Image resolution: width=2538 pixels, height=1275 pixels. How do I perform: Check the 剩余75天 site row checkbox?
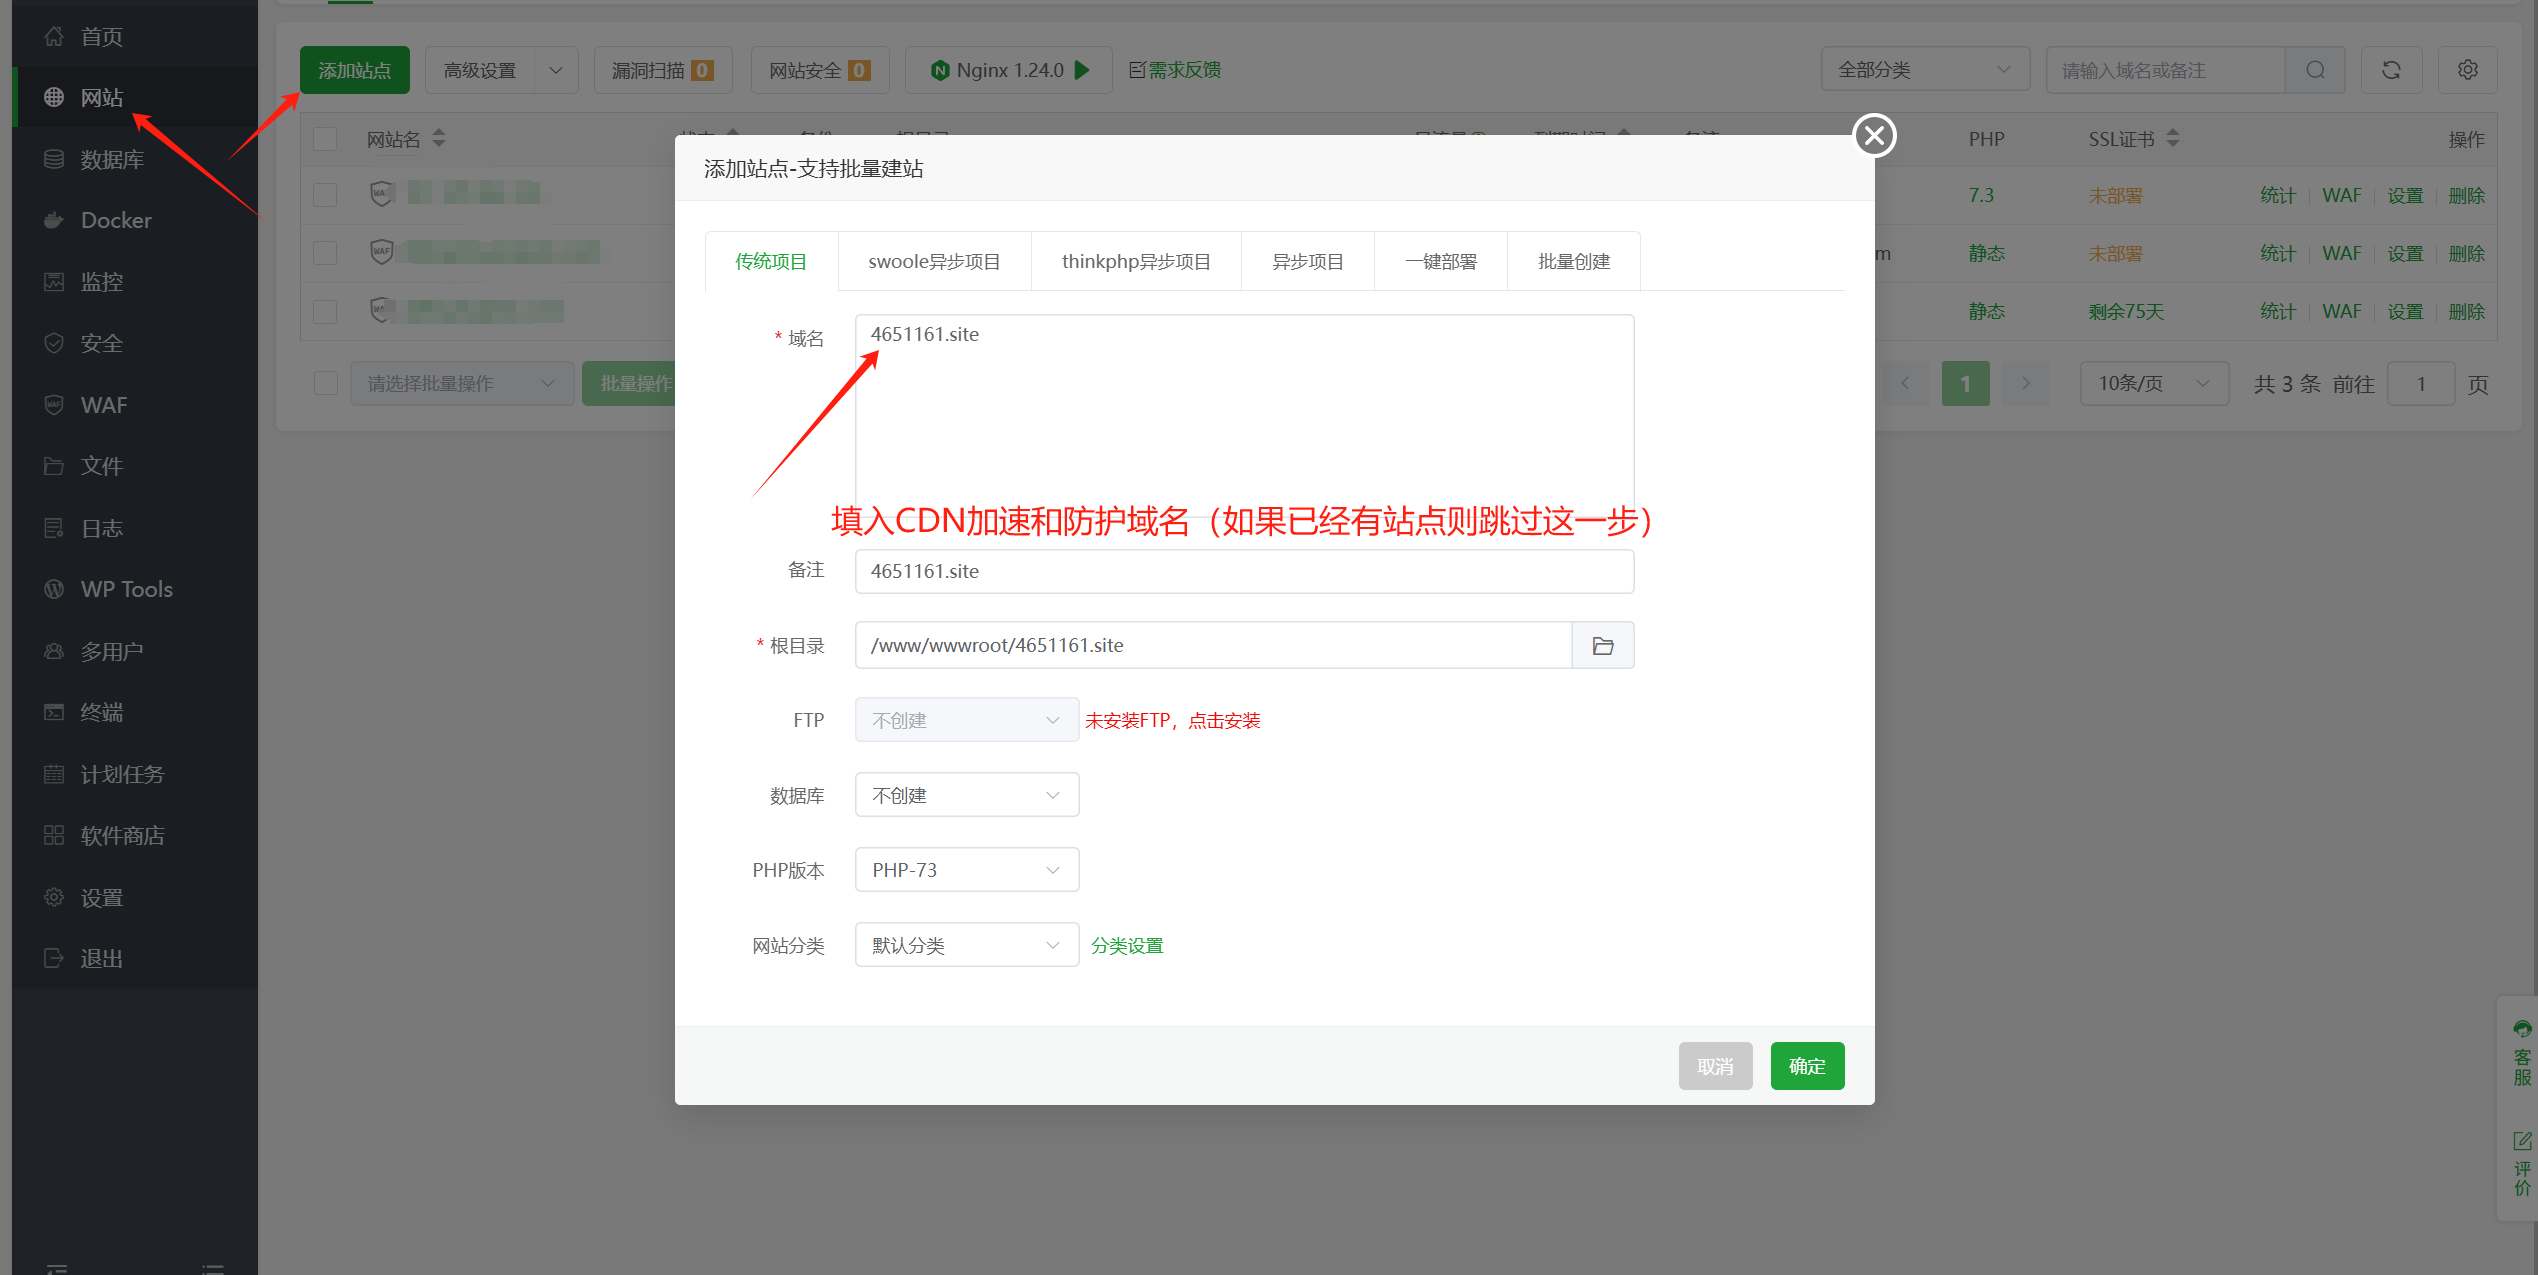325,311
